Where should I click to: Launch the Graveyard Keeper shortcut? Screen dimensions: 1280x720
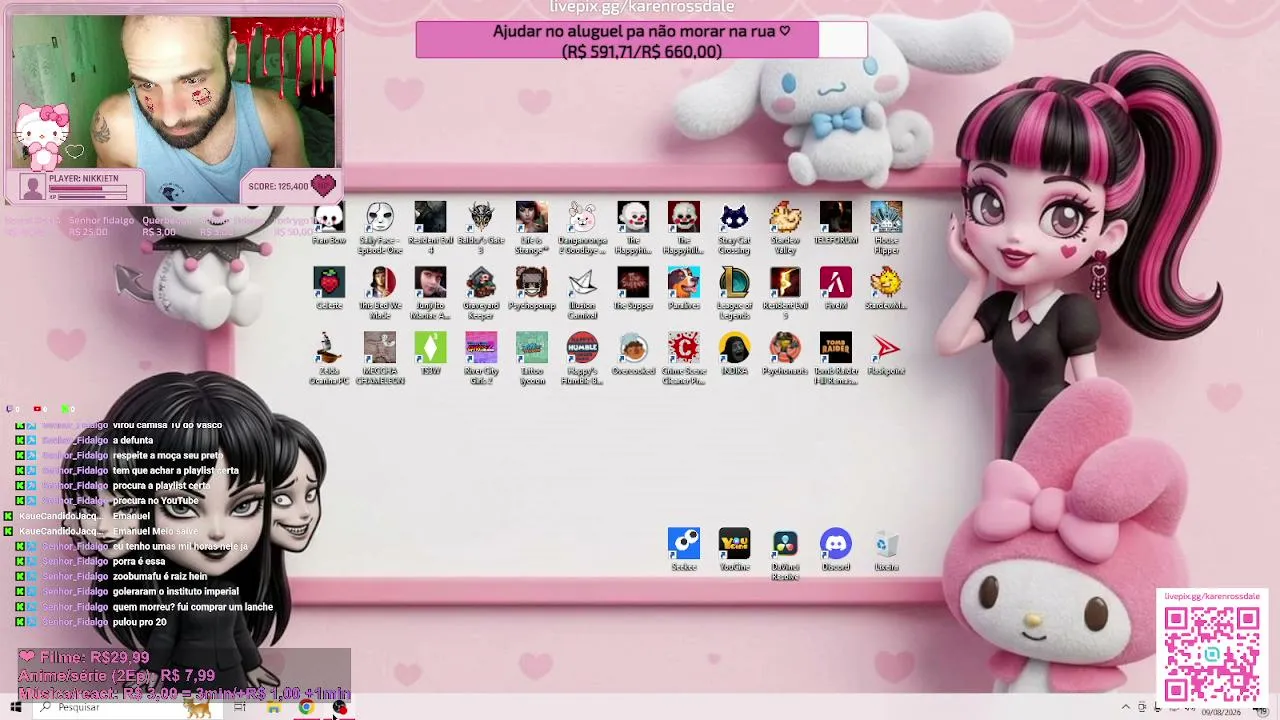pos(481,293)
